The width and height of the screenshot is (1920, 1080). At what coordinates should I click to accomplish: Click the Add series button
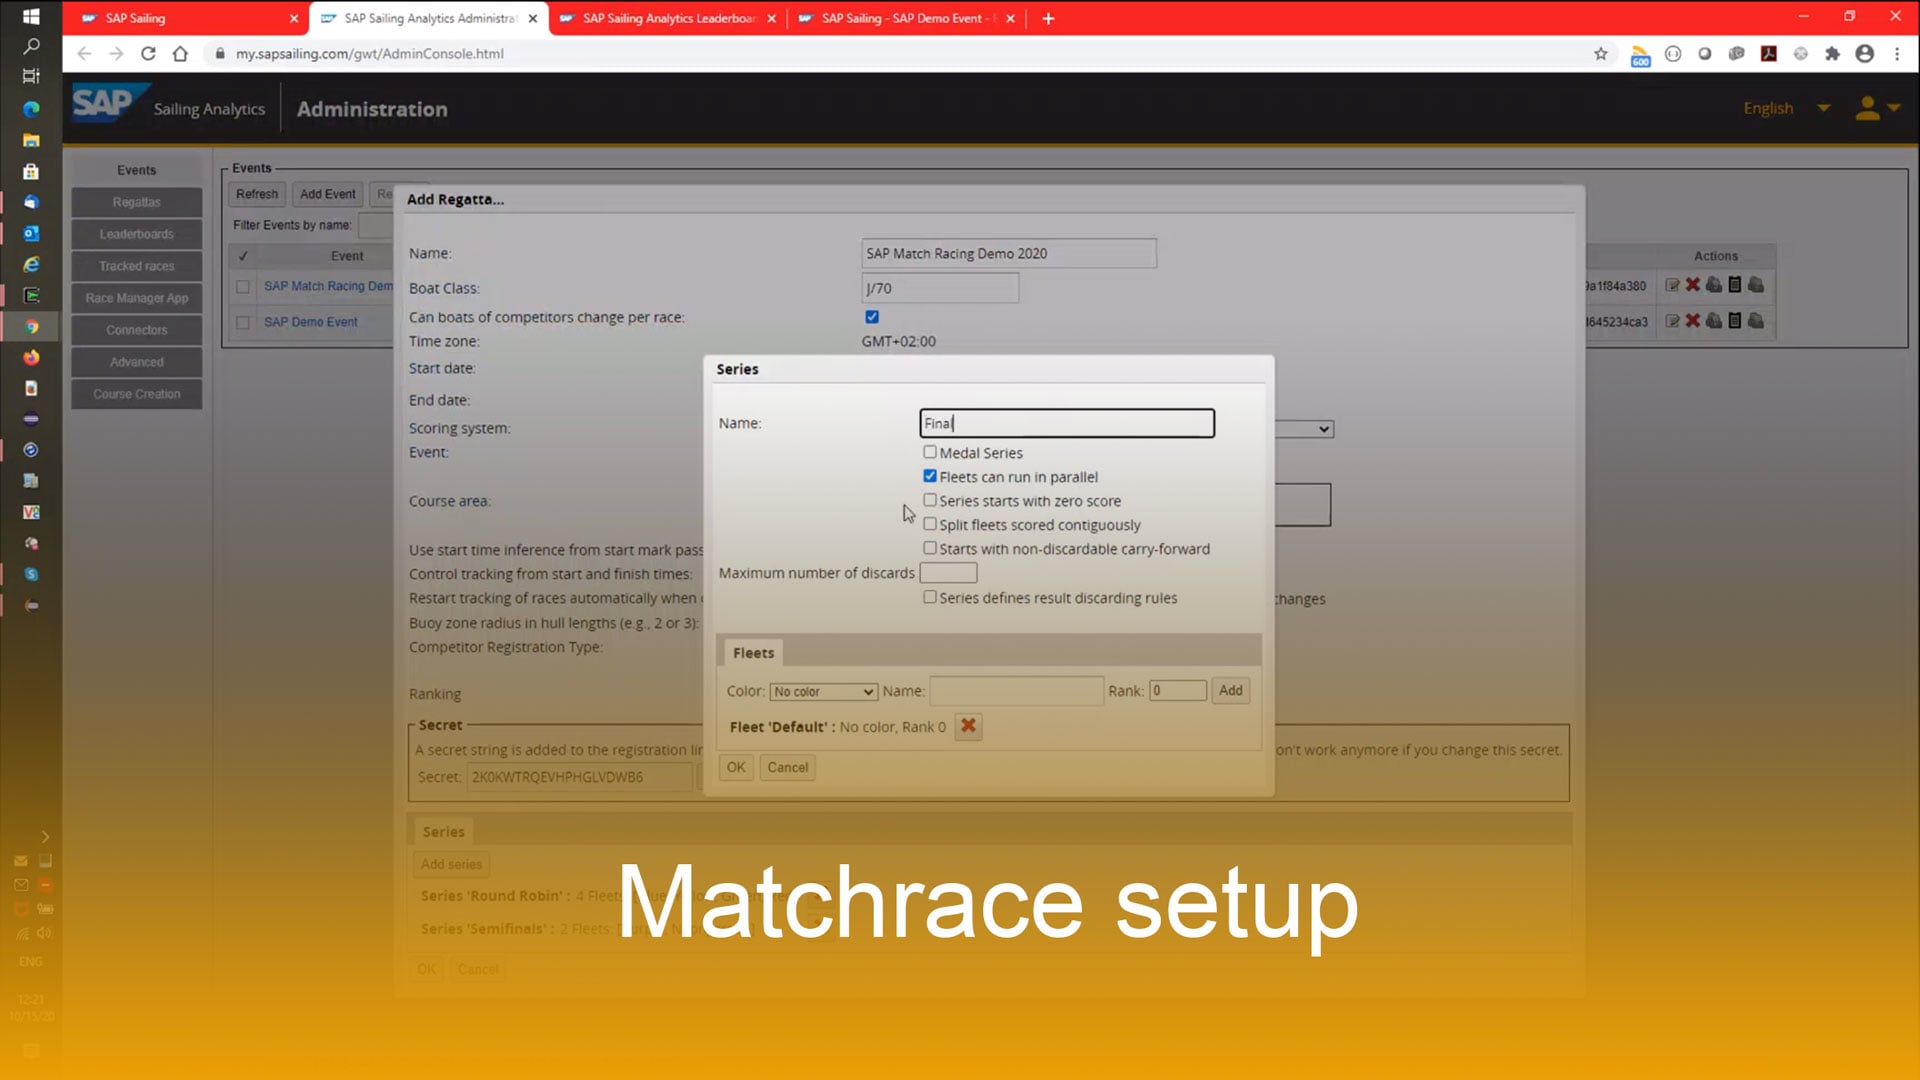point(450,864)
